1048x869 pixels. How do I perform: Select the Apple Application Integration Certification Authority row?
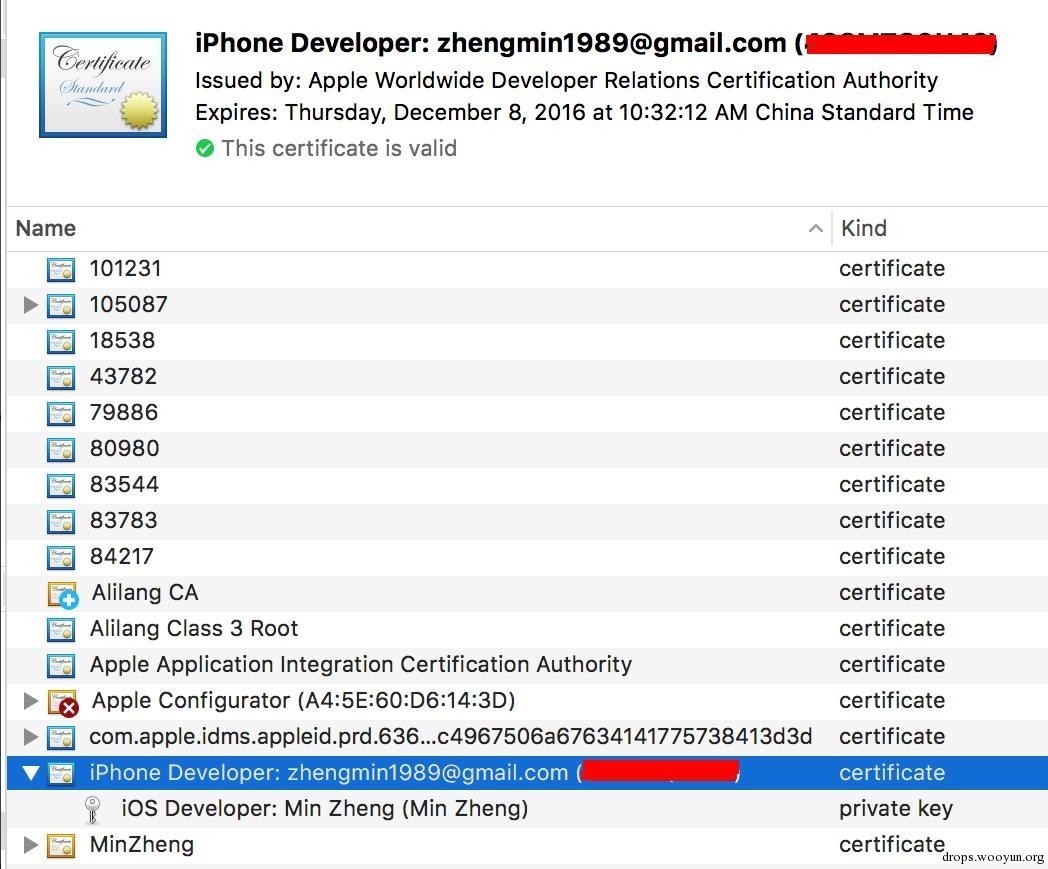360,665
